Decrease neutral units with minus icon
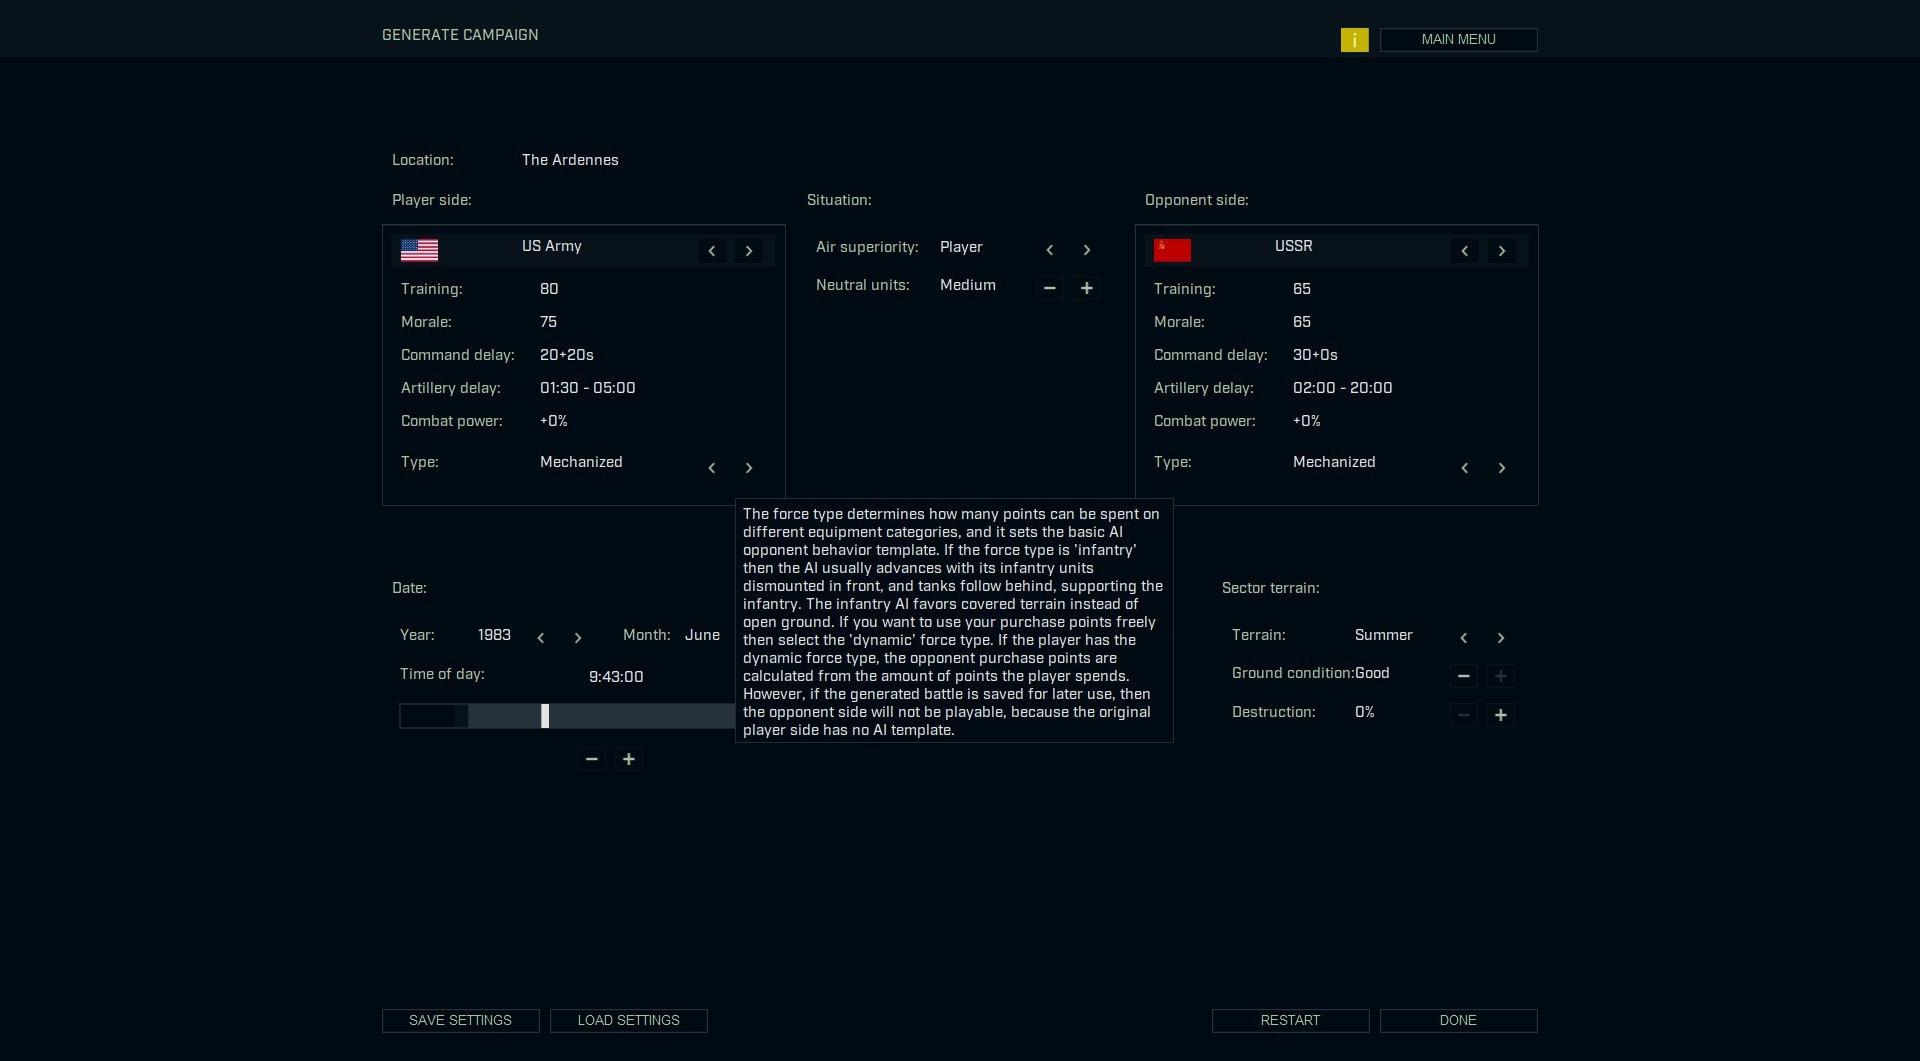This screenshot has width=1920, height=1061. pyautogui.click(x=1049, y=288)
